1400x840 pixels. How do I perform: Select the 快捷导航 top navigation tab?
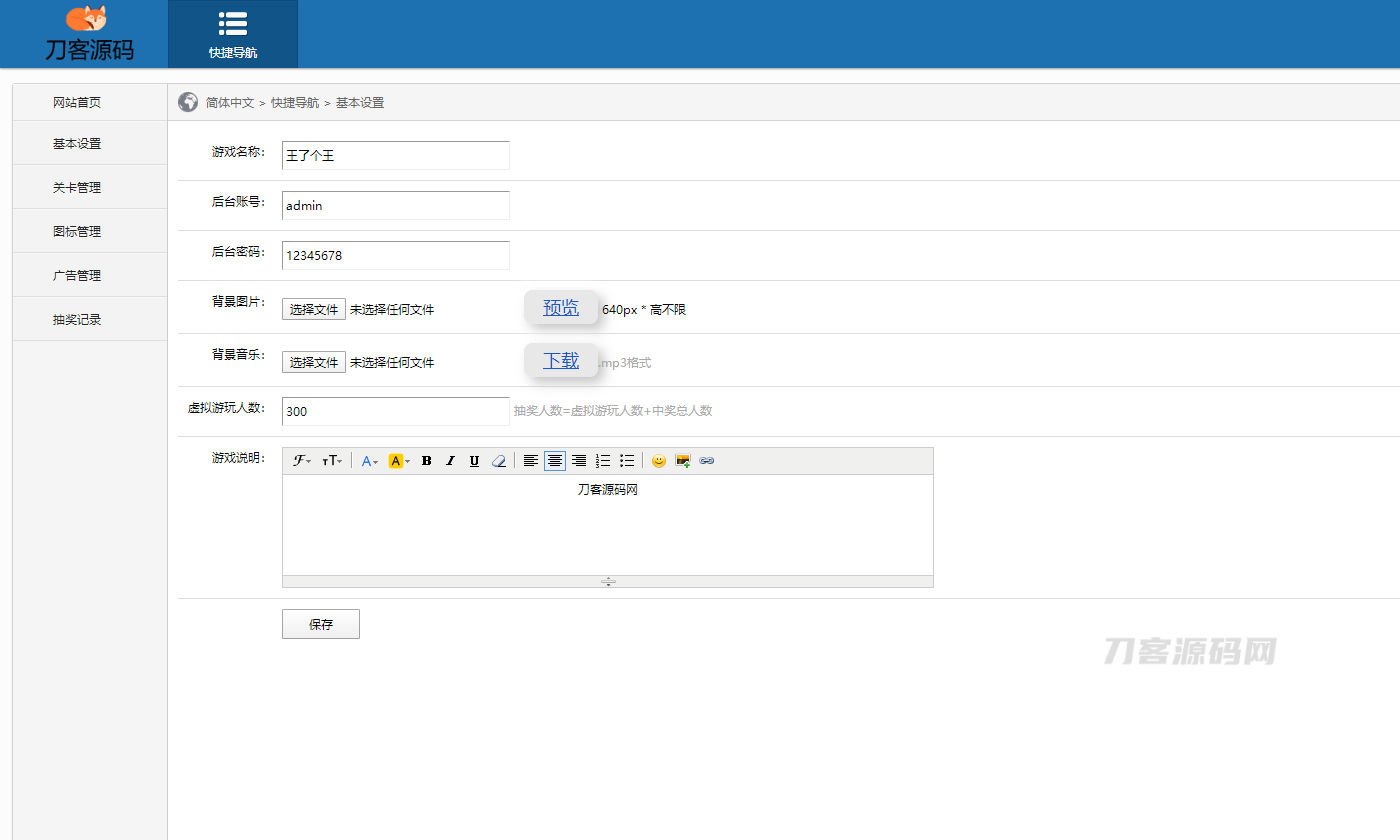click(x=233, y=35)
